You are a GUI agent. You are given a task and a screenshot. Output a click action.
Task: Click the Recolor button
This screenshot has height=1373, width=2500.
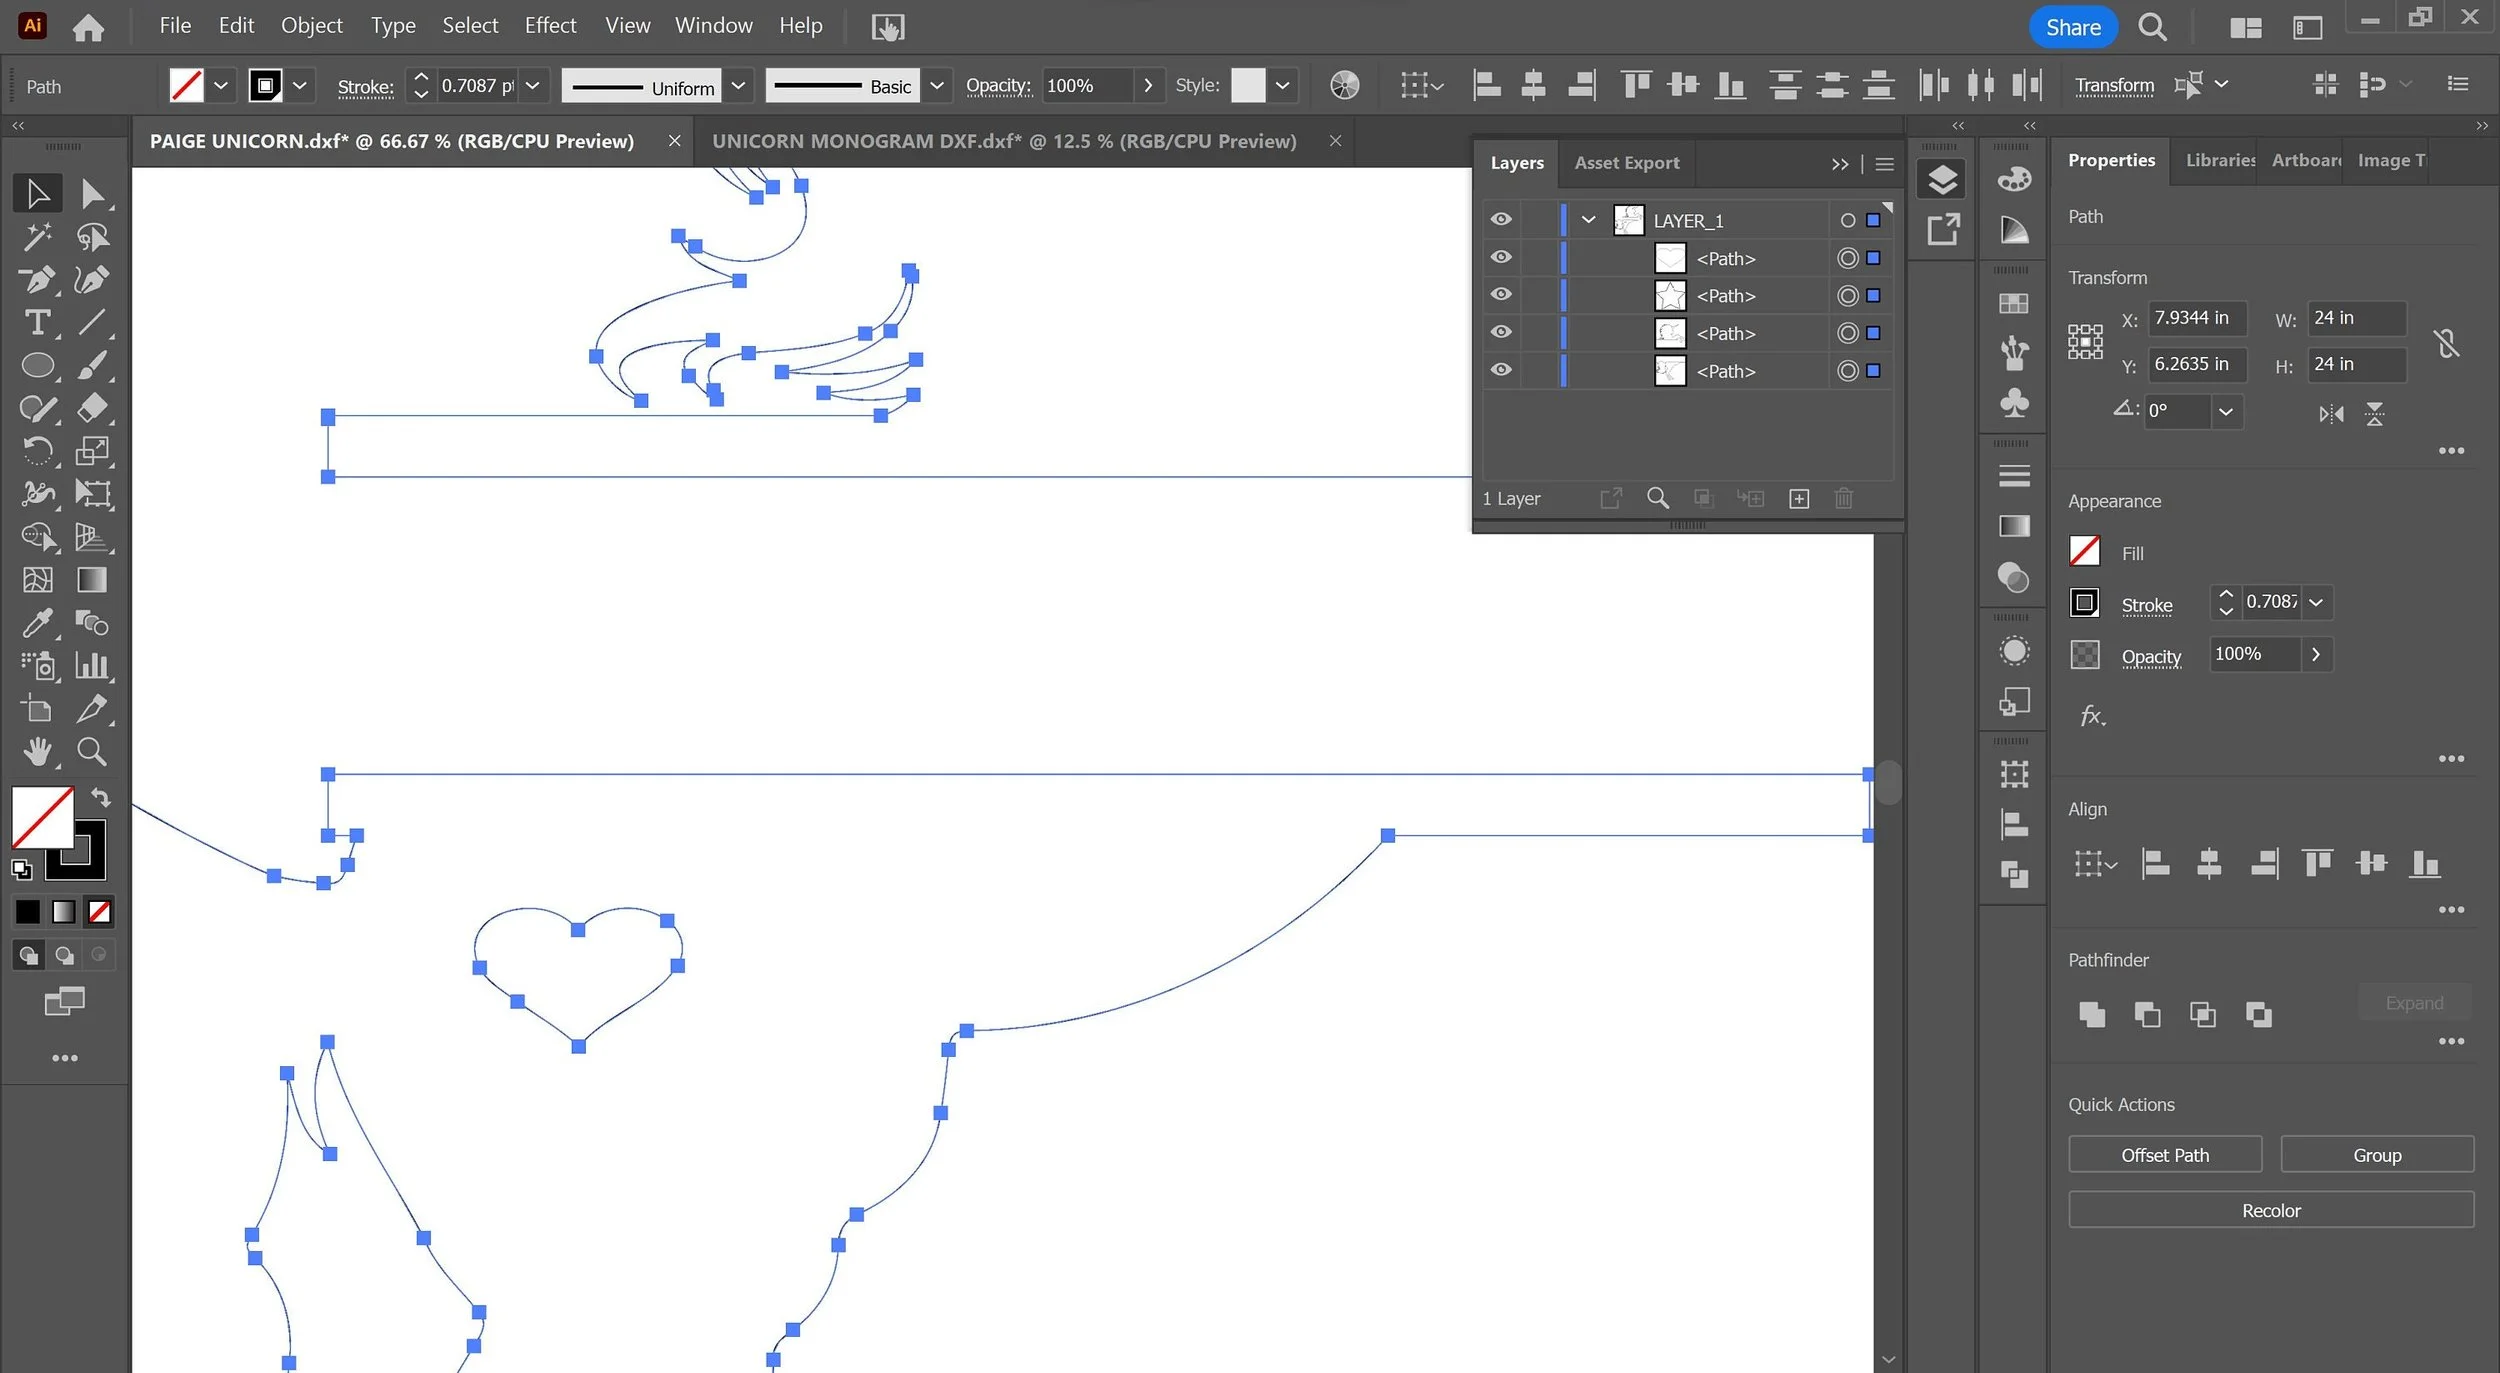[x=2270, y=1210]
